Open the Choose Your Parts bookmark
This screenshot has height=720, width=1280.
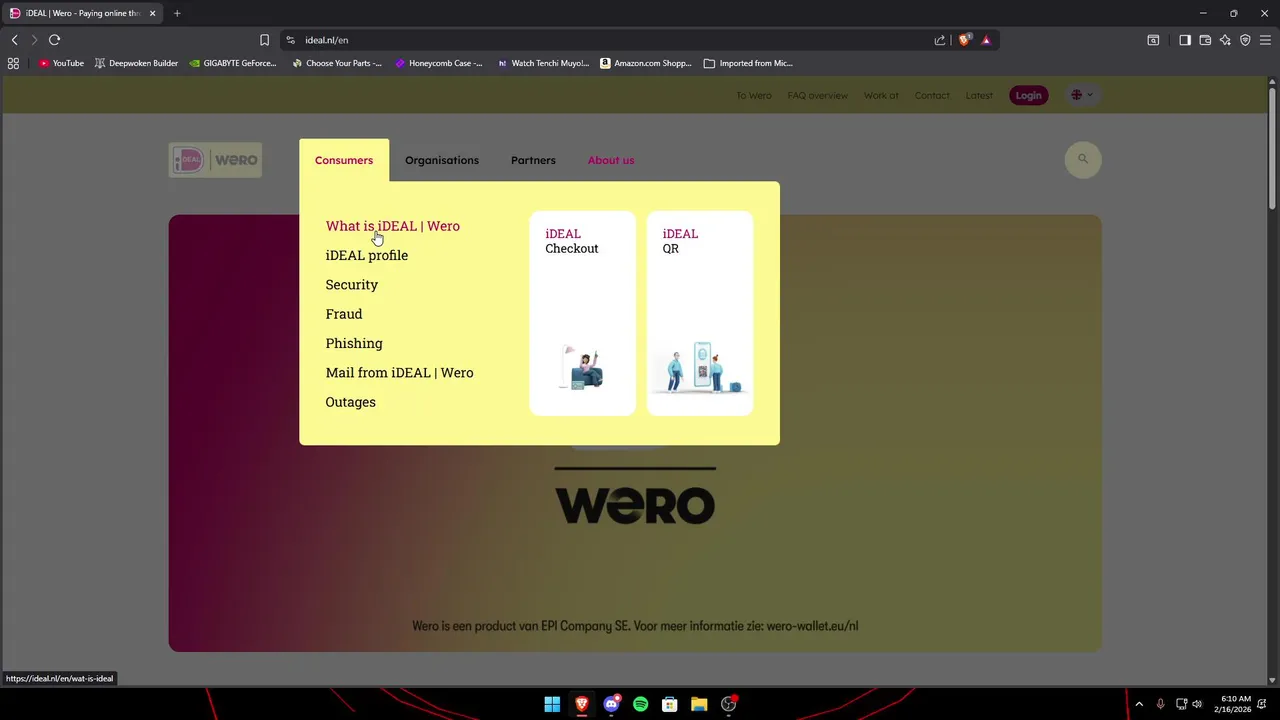tap(337, 63)
